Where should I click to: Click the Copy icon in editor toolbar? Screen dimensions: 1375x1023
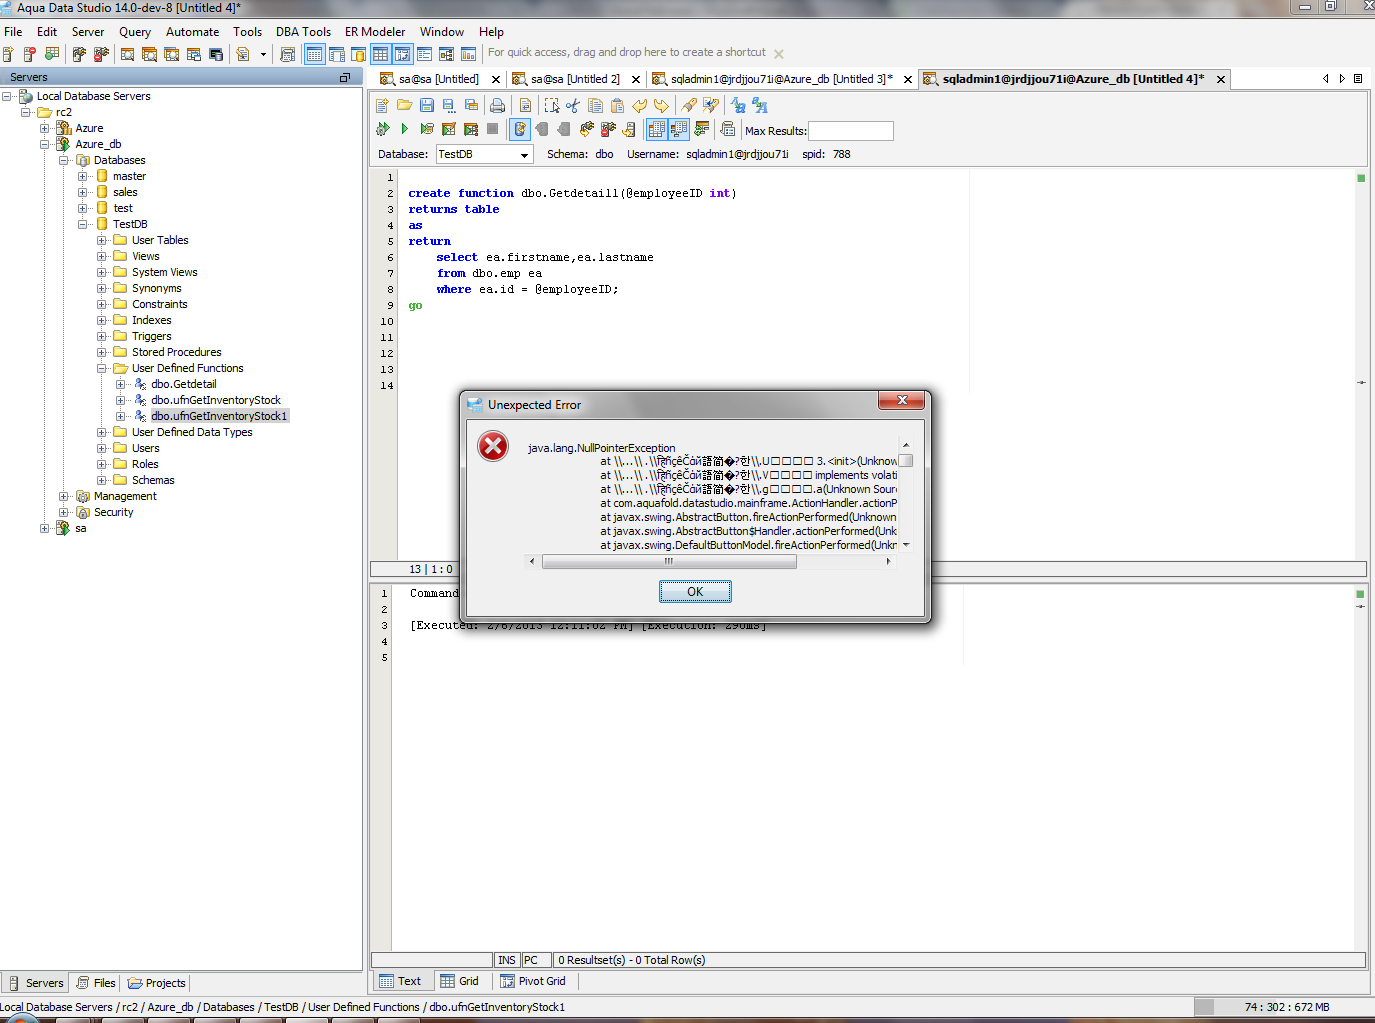pyautogui.click(x=595, y=105)
